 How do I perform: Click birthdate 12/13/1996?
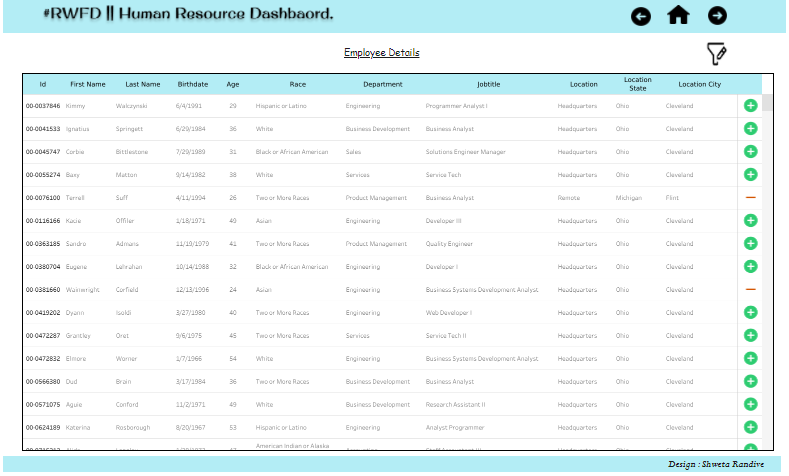pyautogui.click(x=192, y=290)
